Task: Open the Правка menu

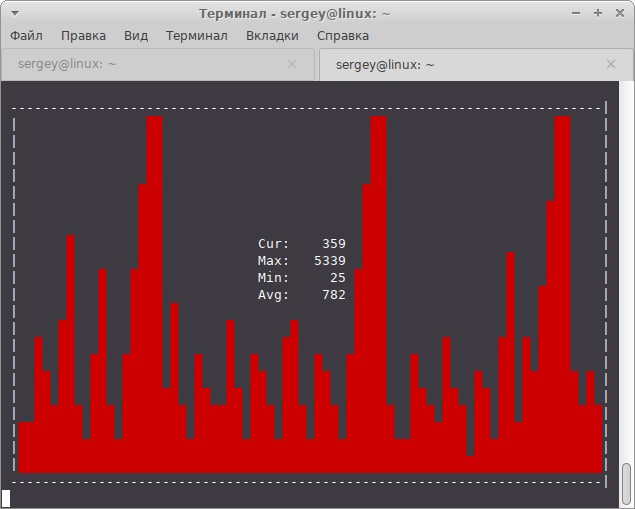Action: point(83,36)
